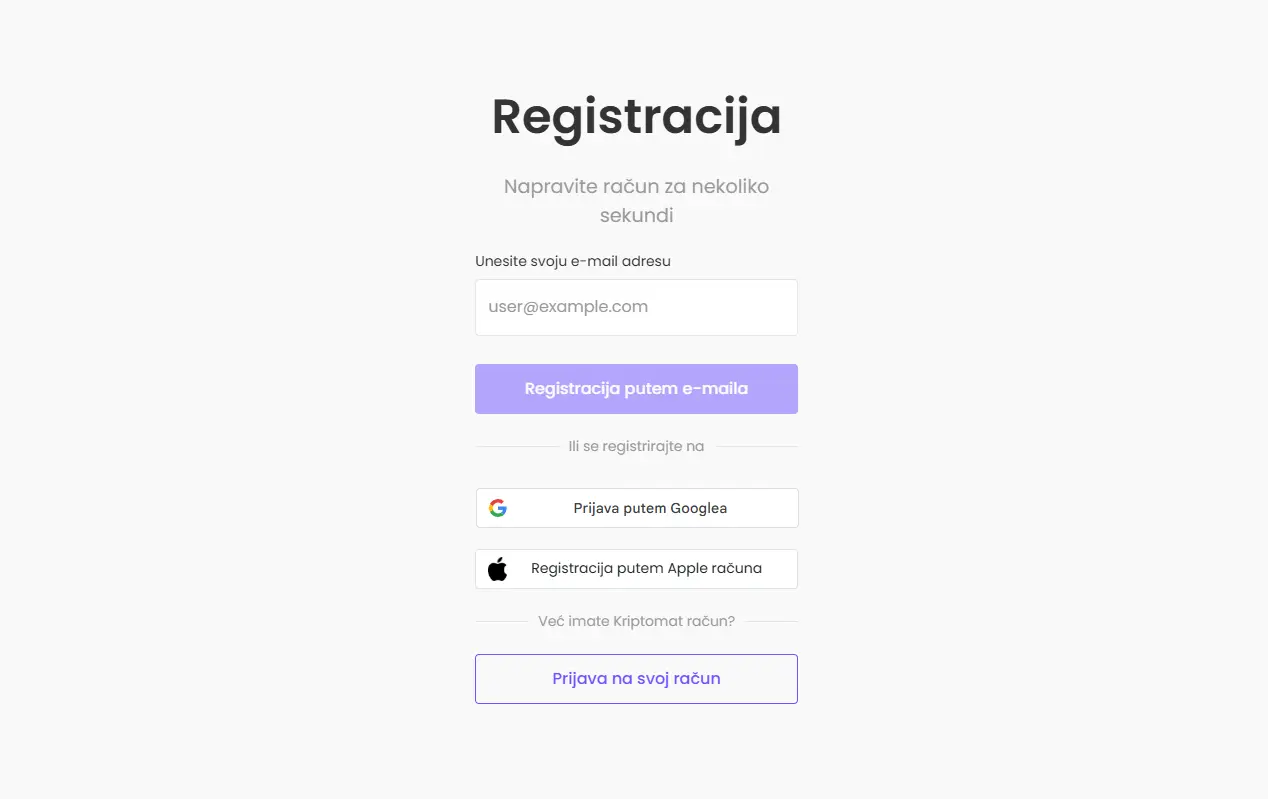Click the login option below Kriptomat account question
The height and width of the screenshot is (799, 1268).
tap(636, 678)
